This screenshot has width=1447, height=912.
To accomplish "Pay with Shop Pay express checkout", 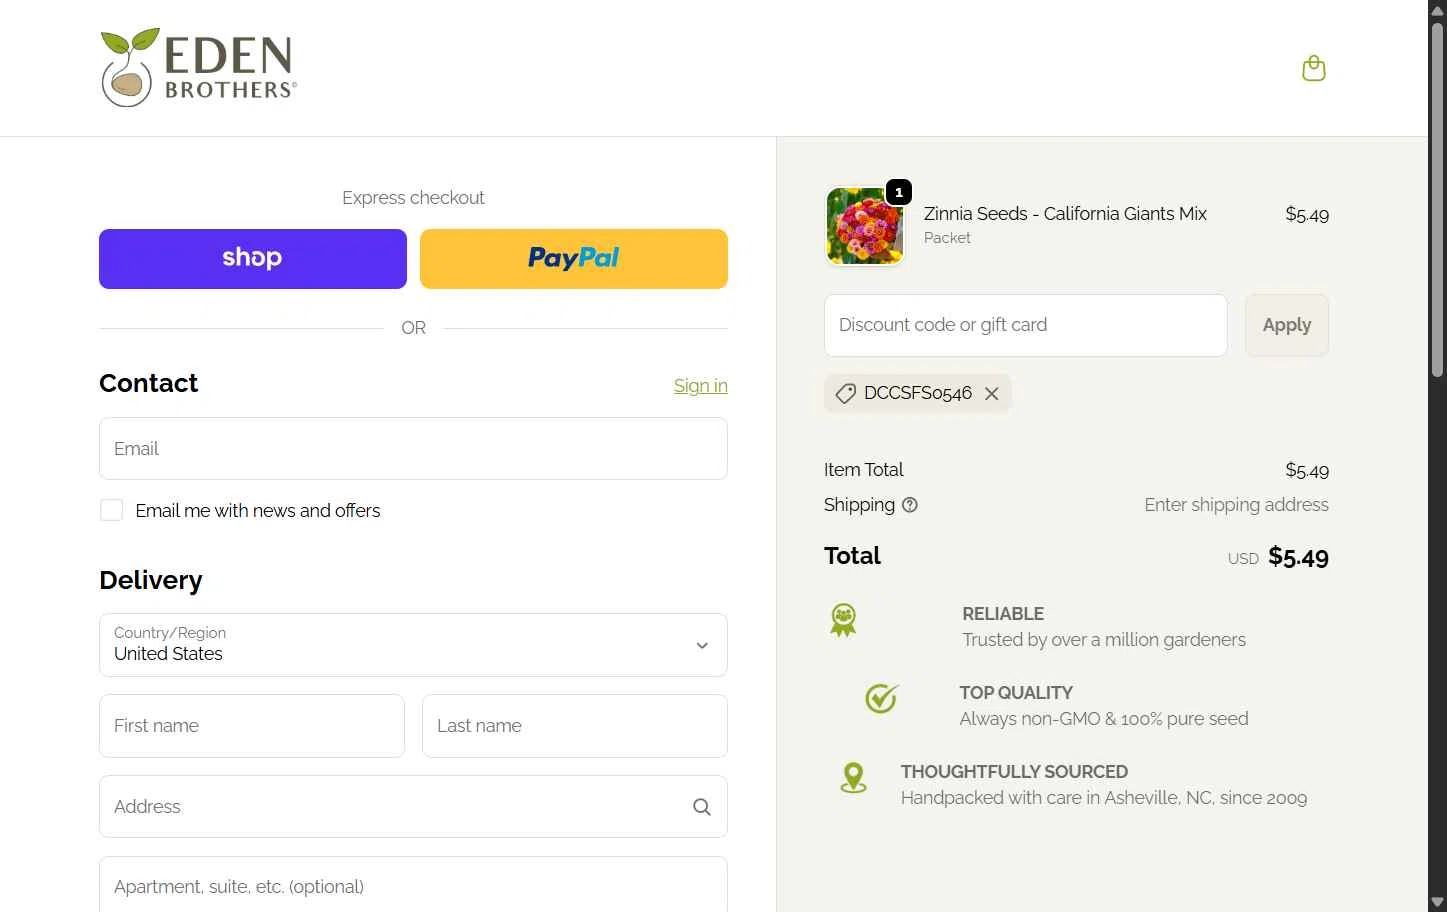I will pos(253,259).
